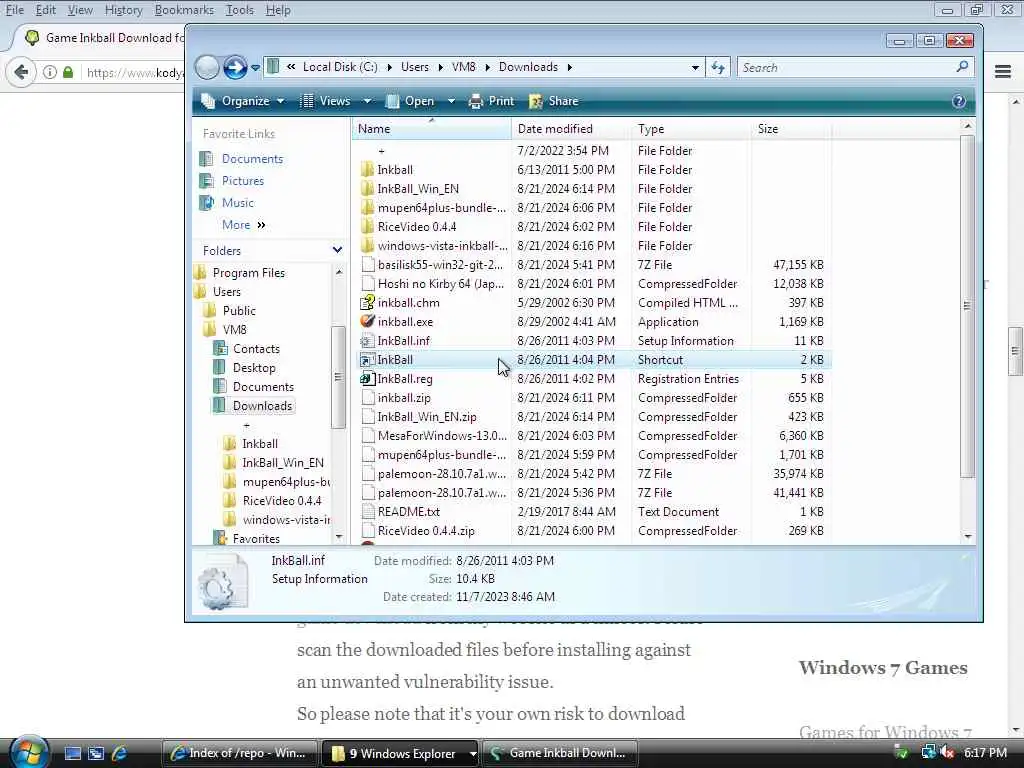Click the refresh button next to address bar
This screenshot has height=768, width=1024.
pos(718,67)
